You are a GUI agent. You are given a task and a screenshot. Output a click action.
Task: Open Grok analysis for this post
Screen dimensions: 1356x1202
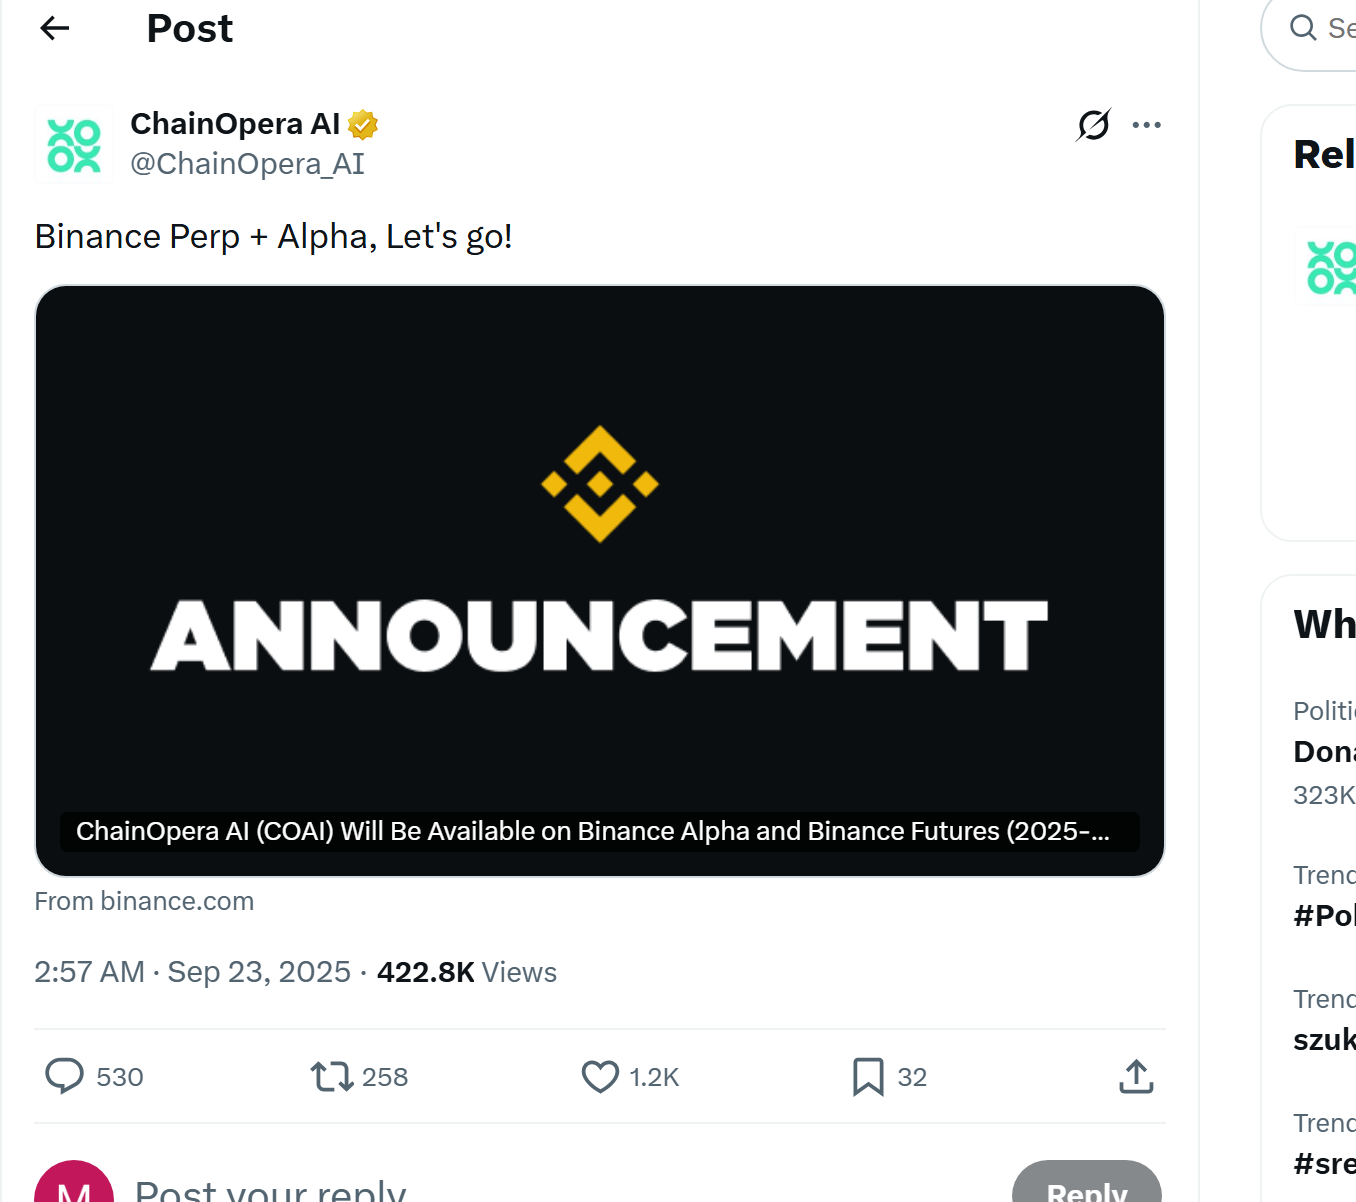click(x=1094, y=124)
